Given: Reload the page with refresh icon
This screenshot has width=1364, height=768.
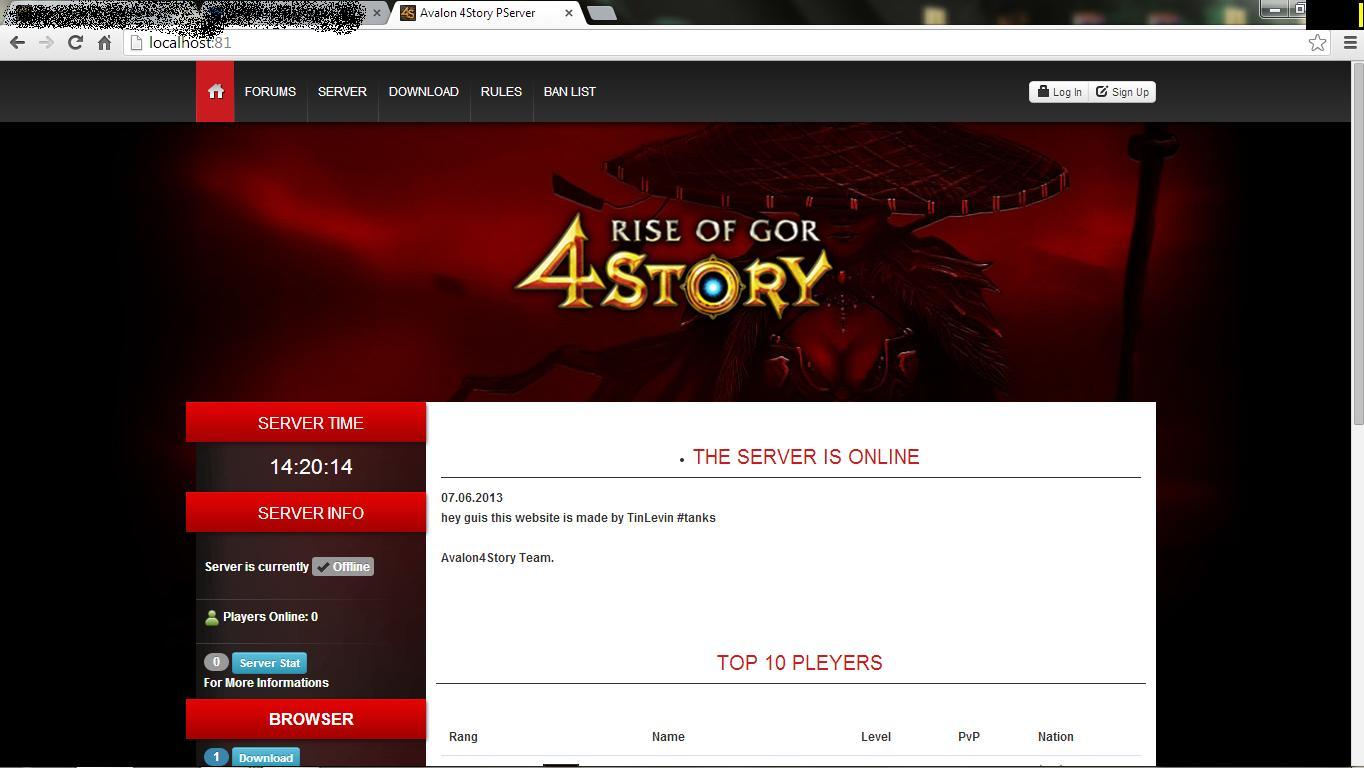Looking at the screenshot, I should coord(75,42).
